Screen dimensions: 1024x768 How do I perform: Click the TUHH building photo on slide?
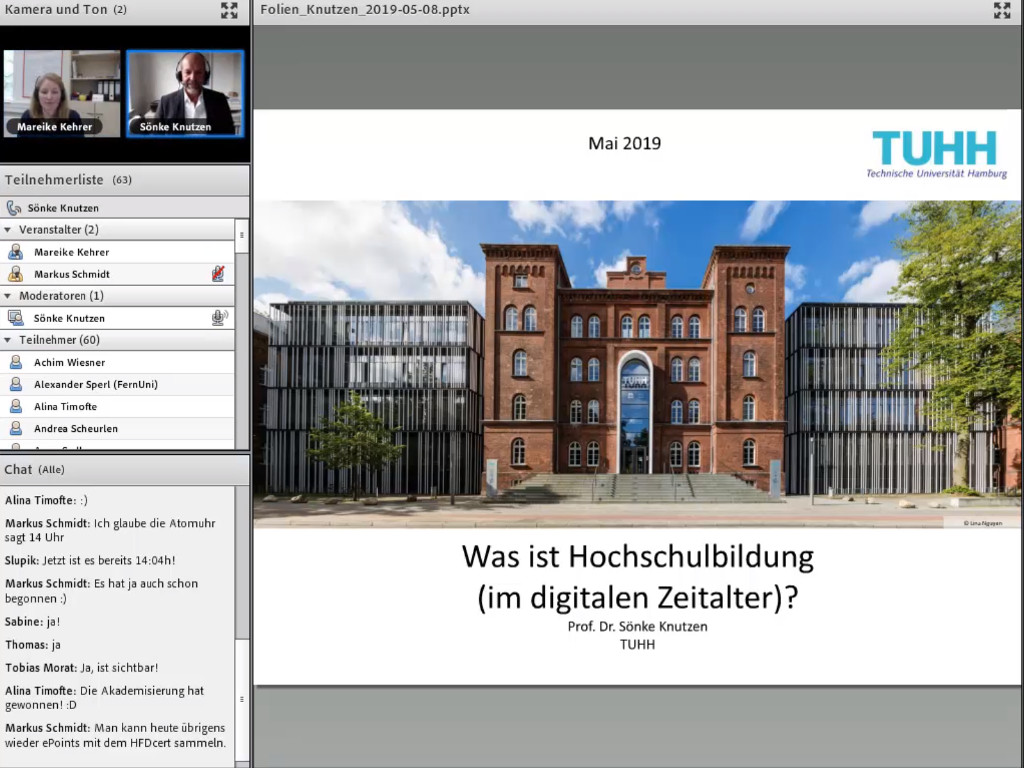point(637,364)
